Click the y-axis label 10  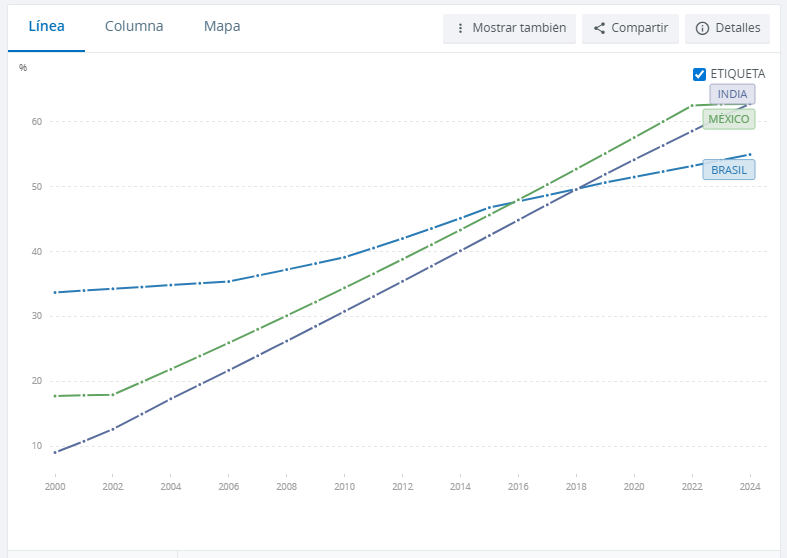37,446
